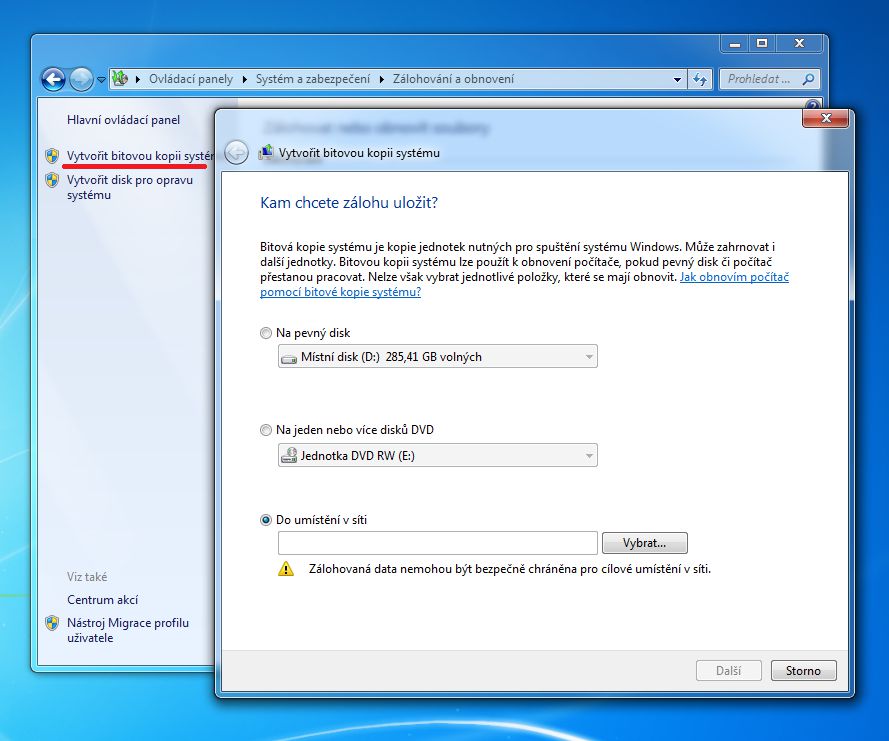889x741 pixels.
Task: Click Vytvořit bitovou kopii systému sidebar link
Action: (x=140, y=155)
